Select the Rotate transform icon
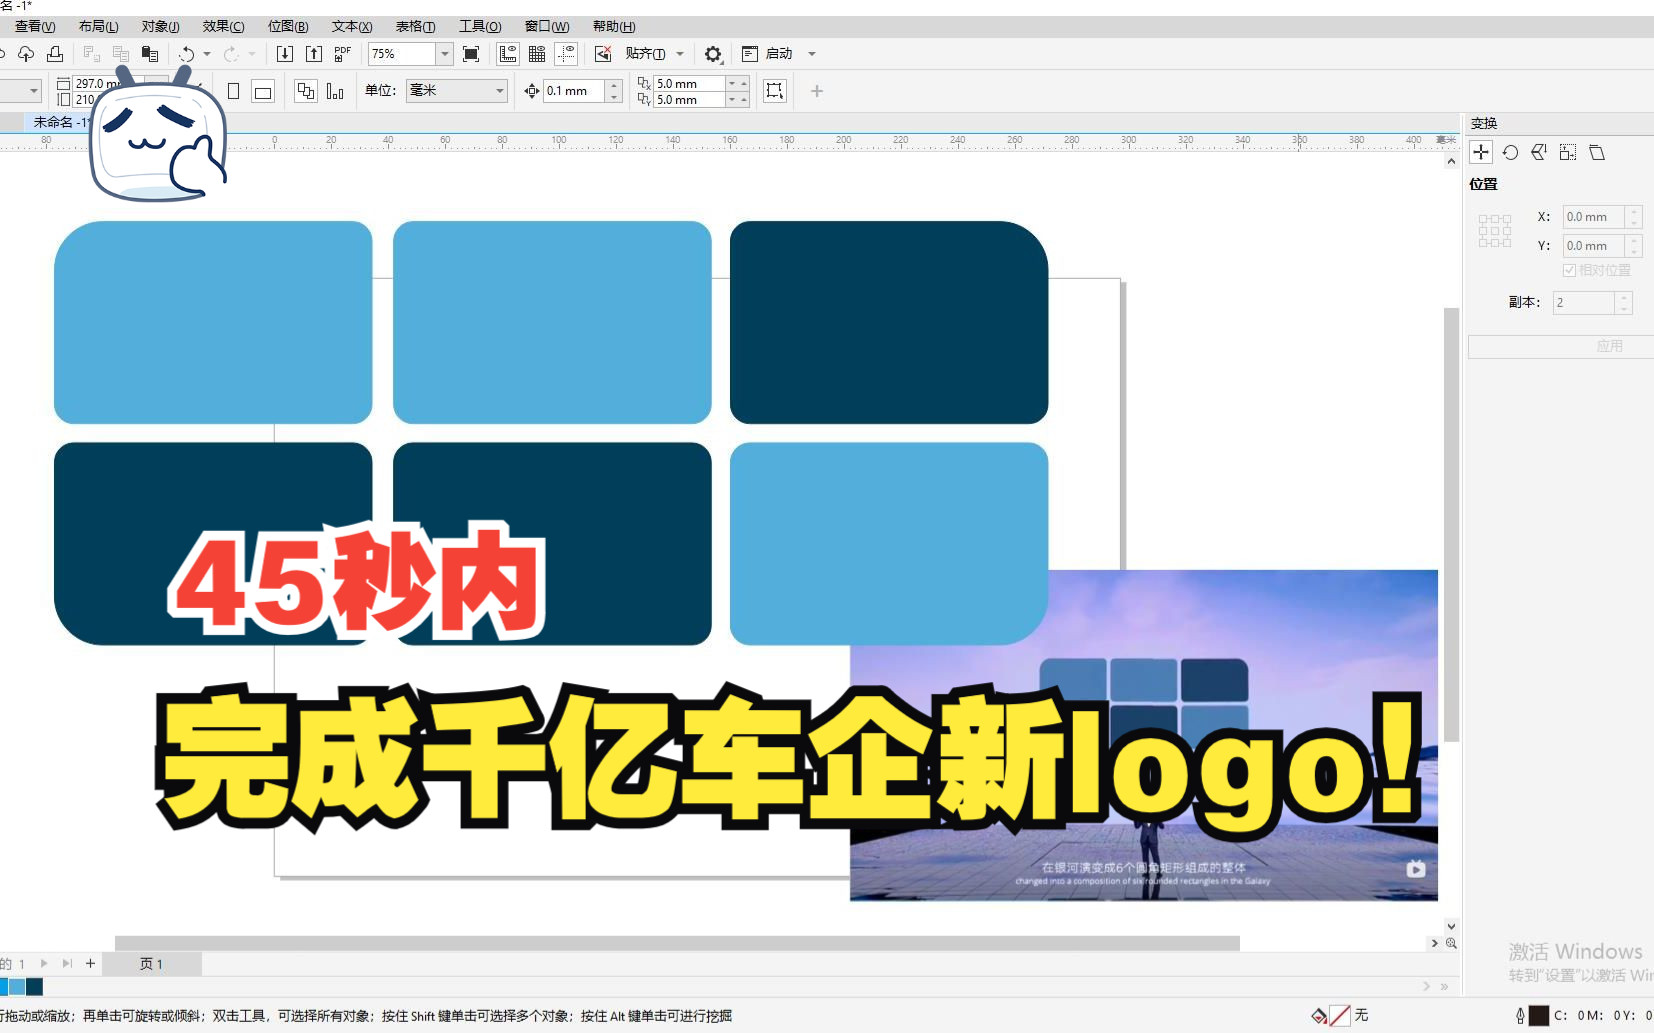 click(x=1511, y=152)
